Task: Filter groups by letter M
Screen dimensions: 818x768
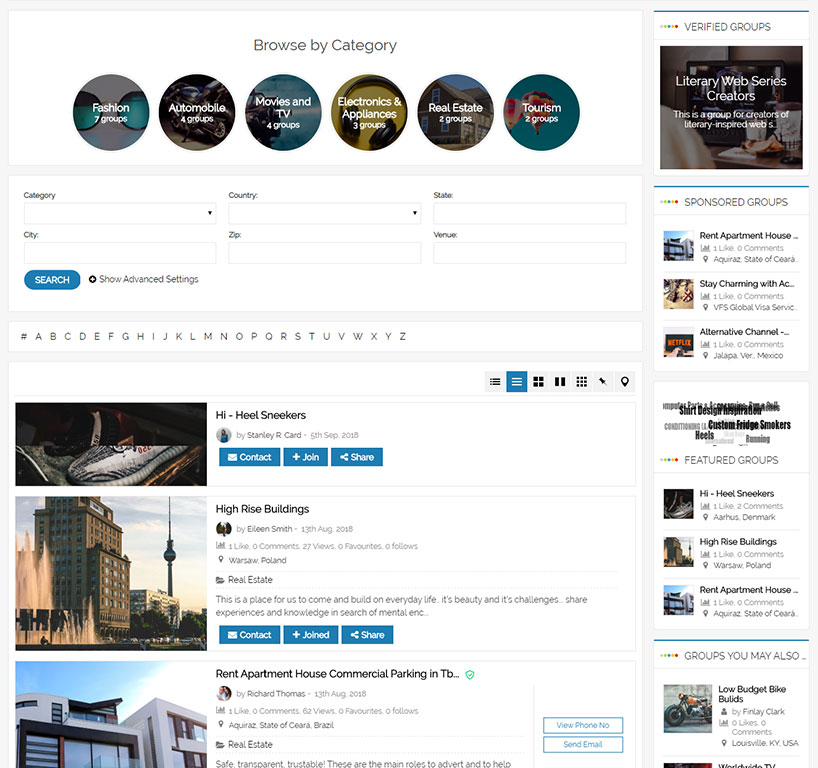Action: (208, 337)
